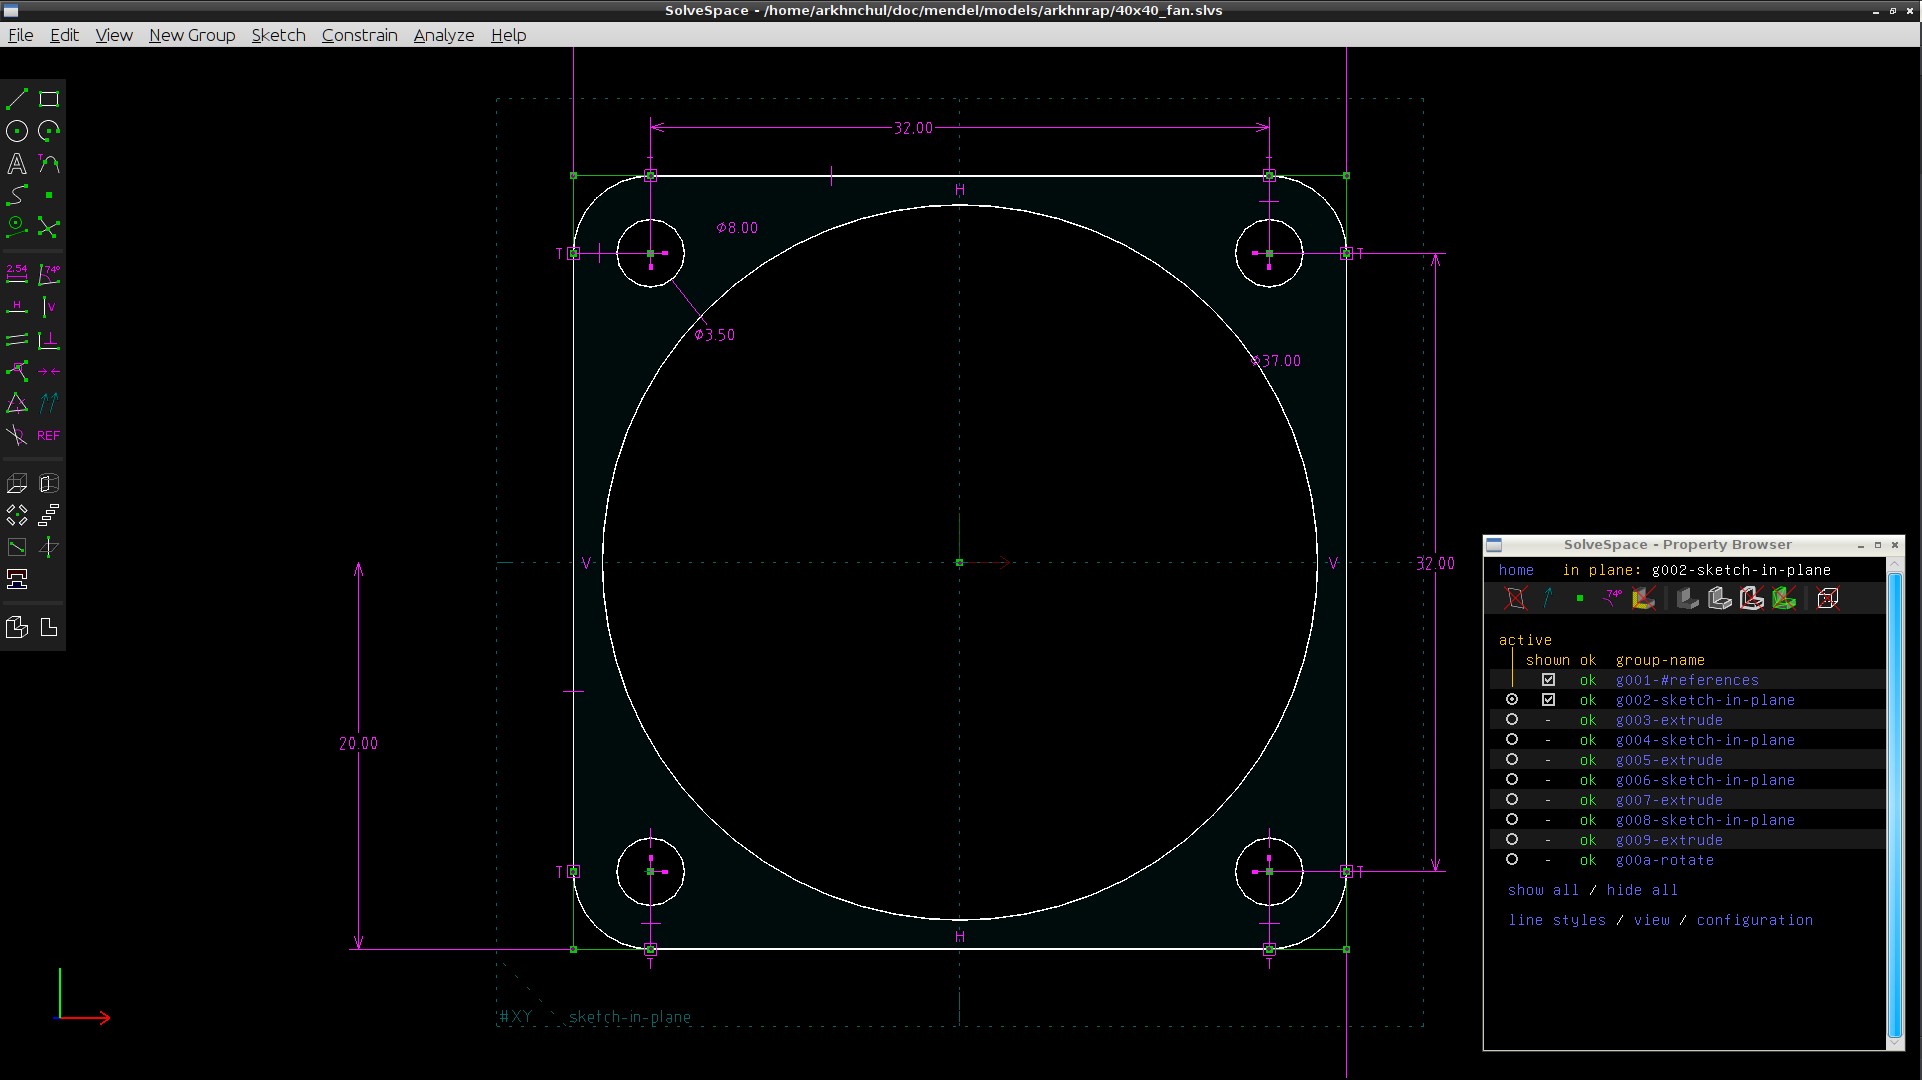Activate group g00a-rotate with its radio button
The height and width of the screenshot is (1080, 1922).
click(x=1512, y=860)
